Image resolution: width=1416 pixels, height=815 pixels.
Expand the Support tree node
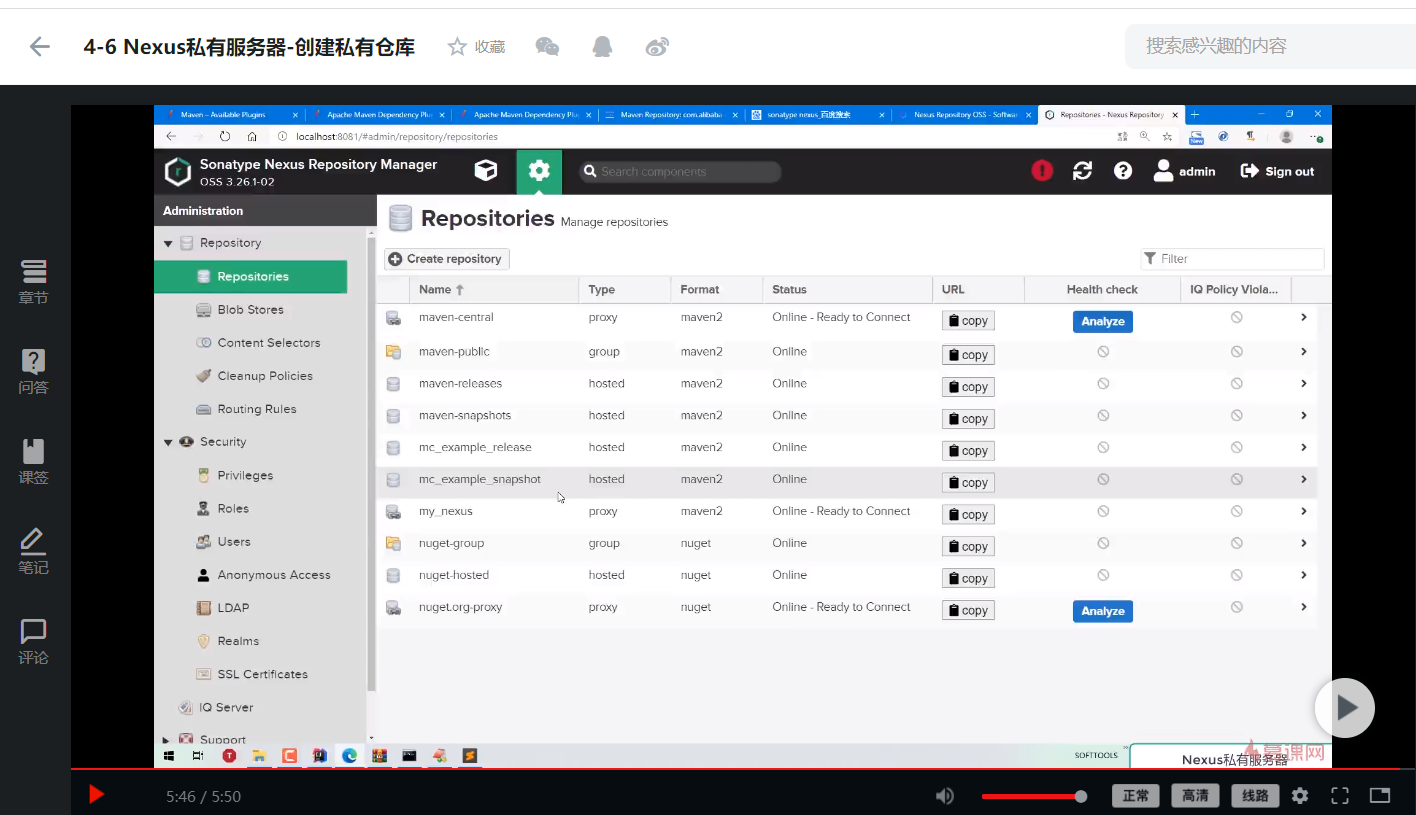click(x=167, y=740)
